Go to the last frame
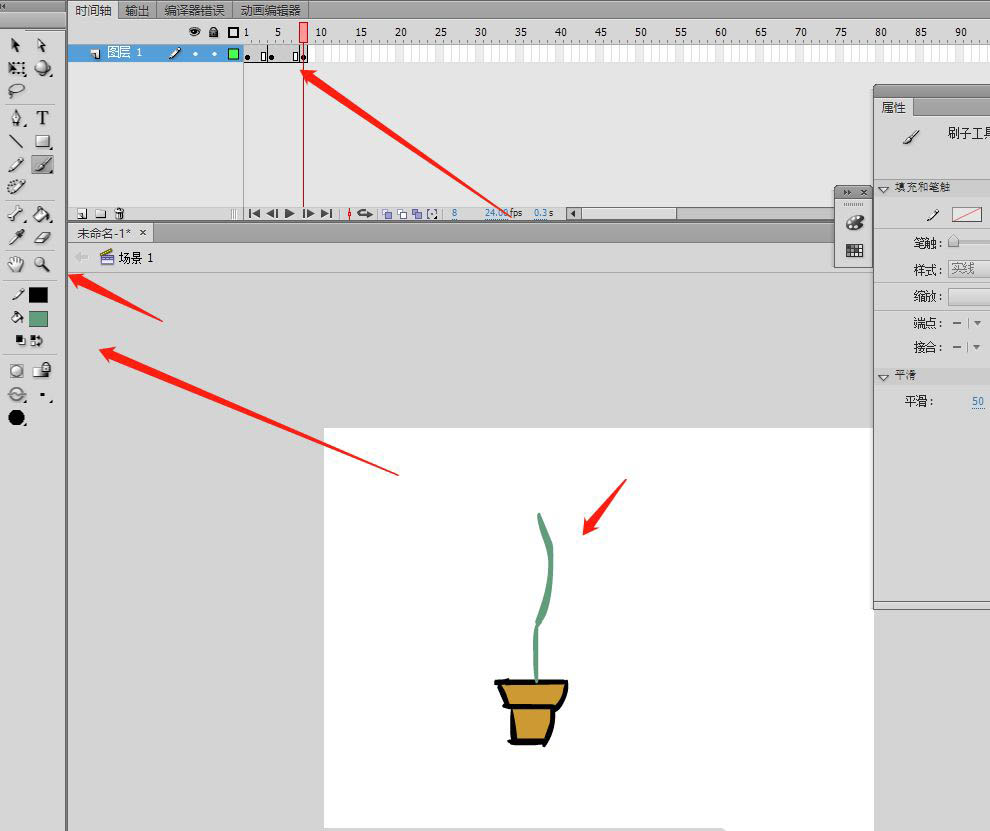The width and height of the screenshot is (990, 831). pos(326,213)
